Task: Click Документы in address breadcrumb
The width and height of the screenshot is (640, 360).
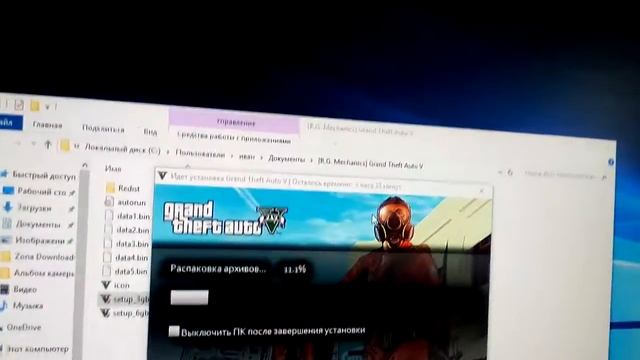Action: pos(287,159)
